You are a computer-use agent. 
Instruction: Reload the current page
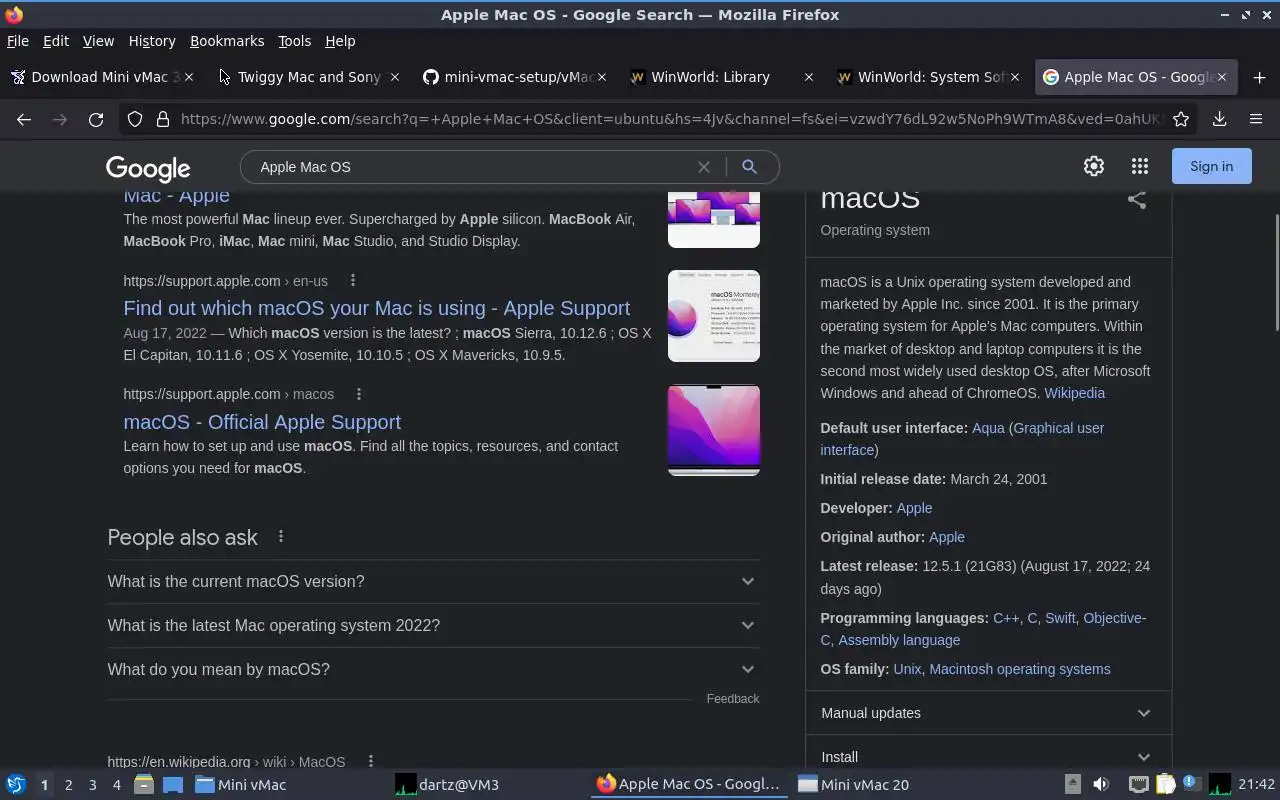(x=96, y=119)
